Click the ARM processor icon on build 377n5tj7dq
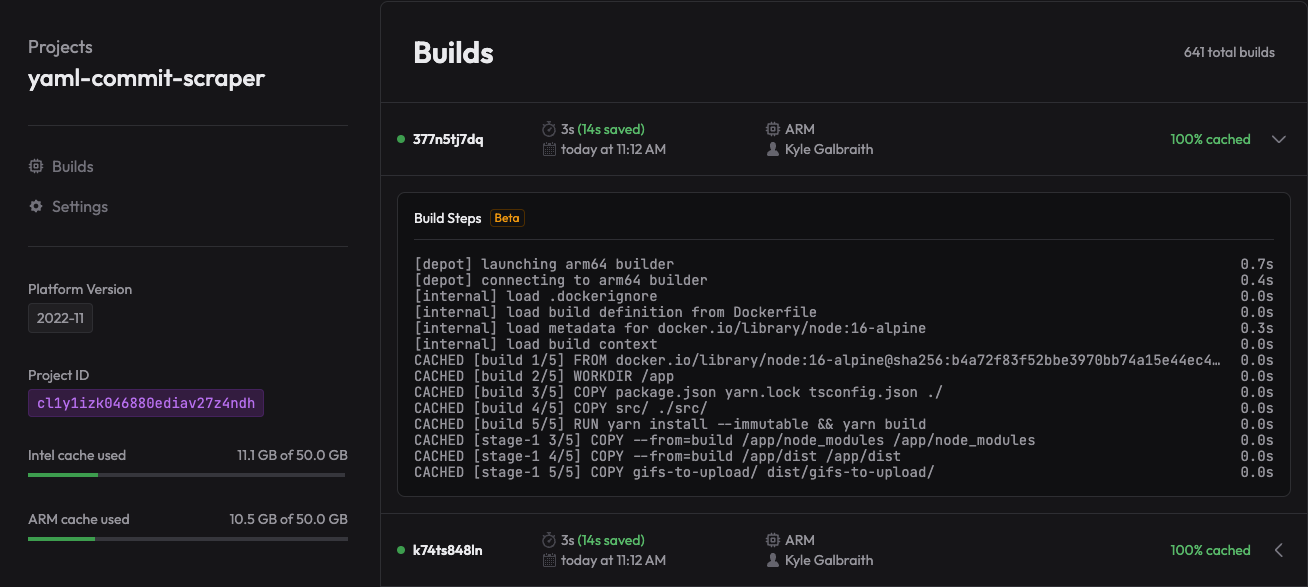This screenshot has height=587, width=1308. click(x=772, y=129)
